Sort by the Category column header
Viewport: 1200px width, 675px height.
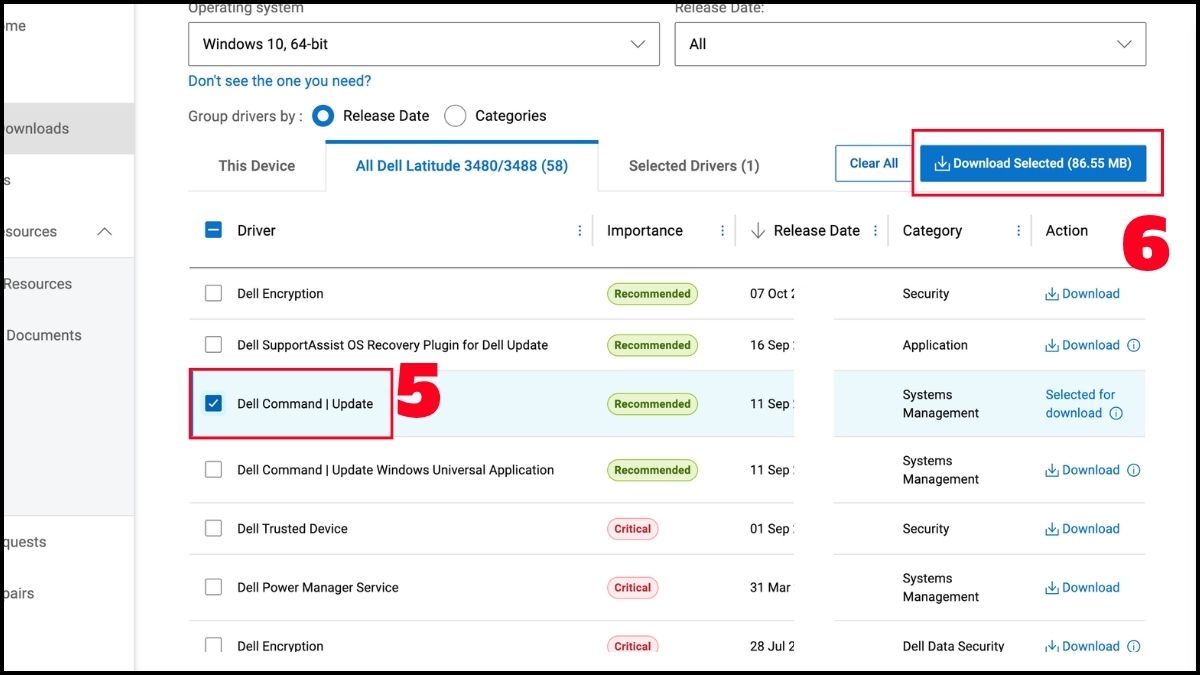tap(932, 230)
